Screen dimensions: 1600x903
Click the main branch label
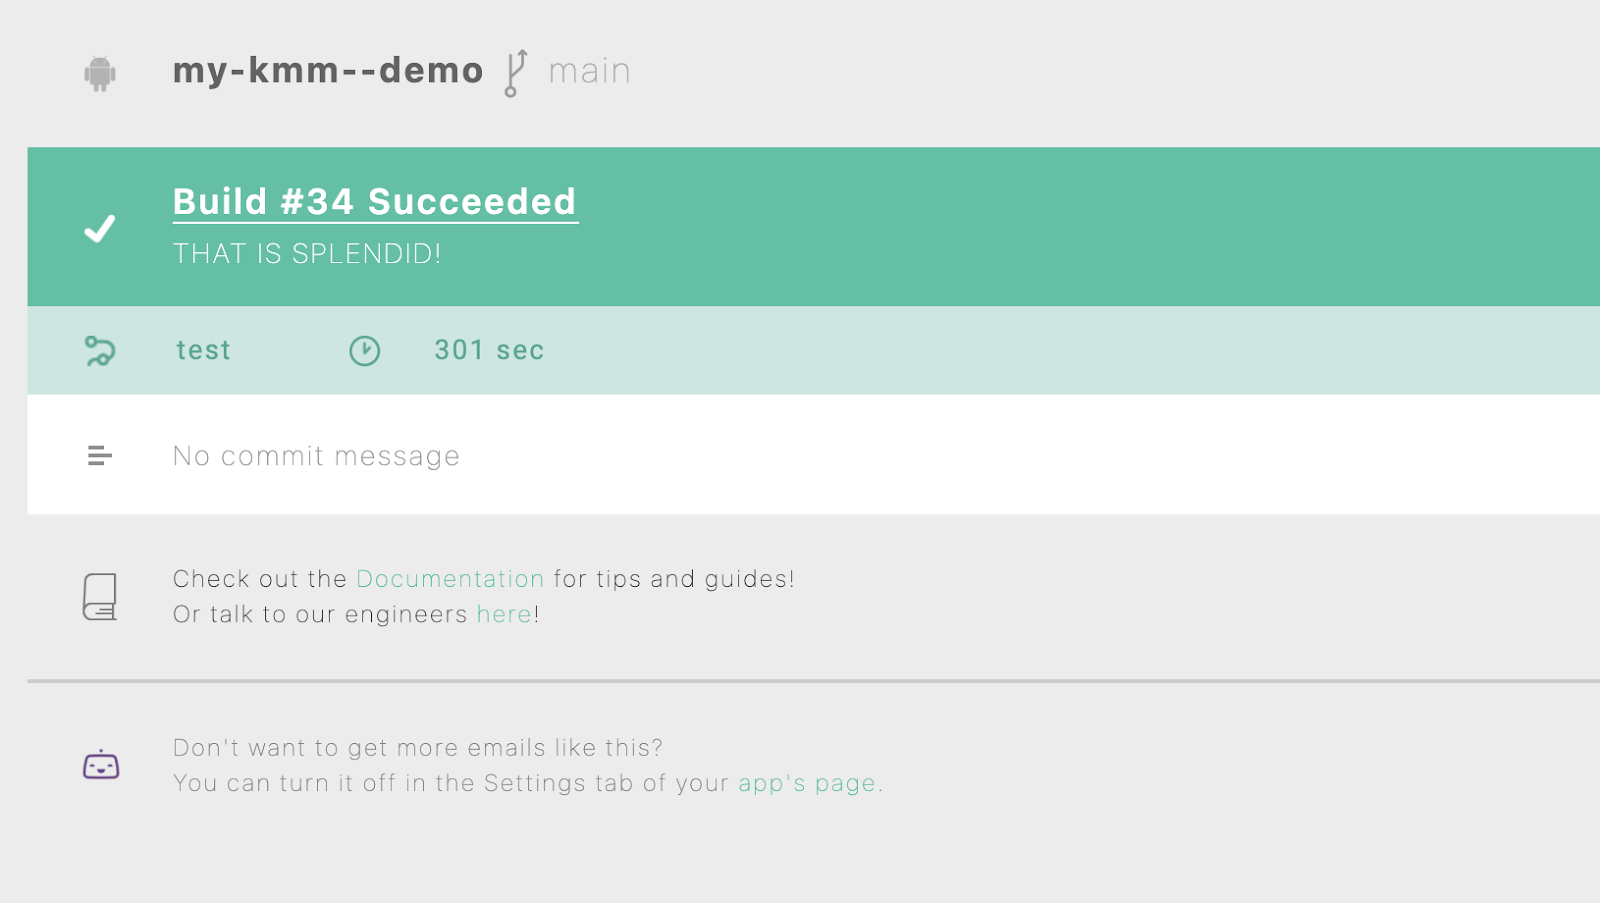click(x=589, y=71)
